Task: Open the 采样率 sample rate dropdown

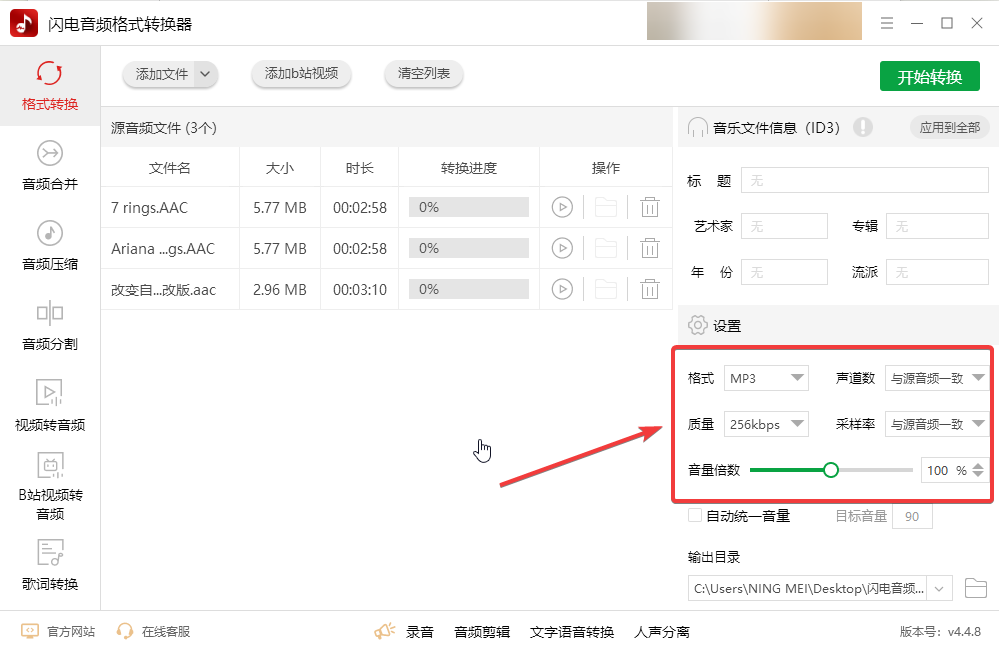Action: [937, 424]
